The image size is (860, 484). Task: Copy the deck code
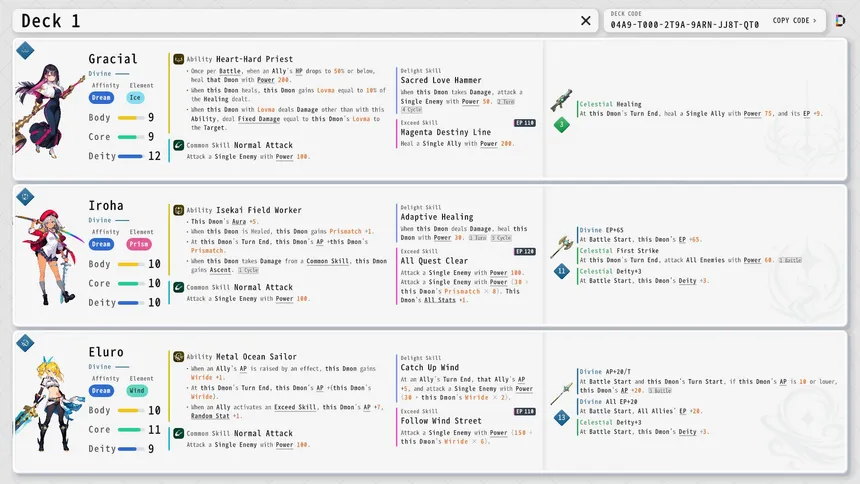pyautogui.click(x=794, y=20)
